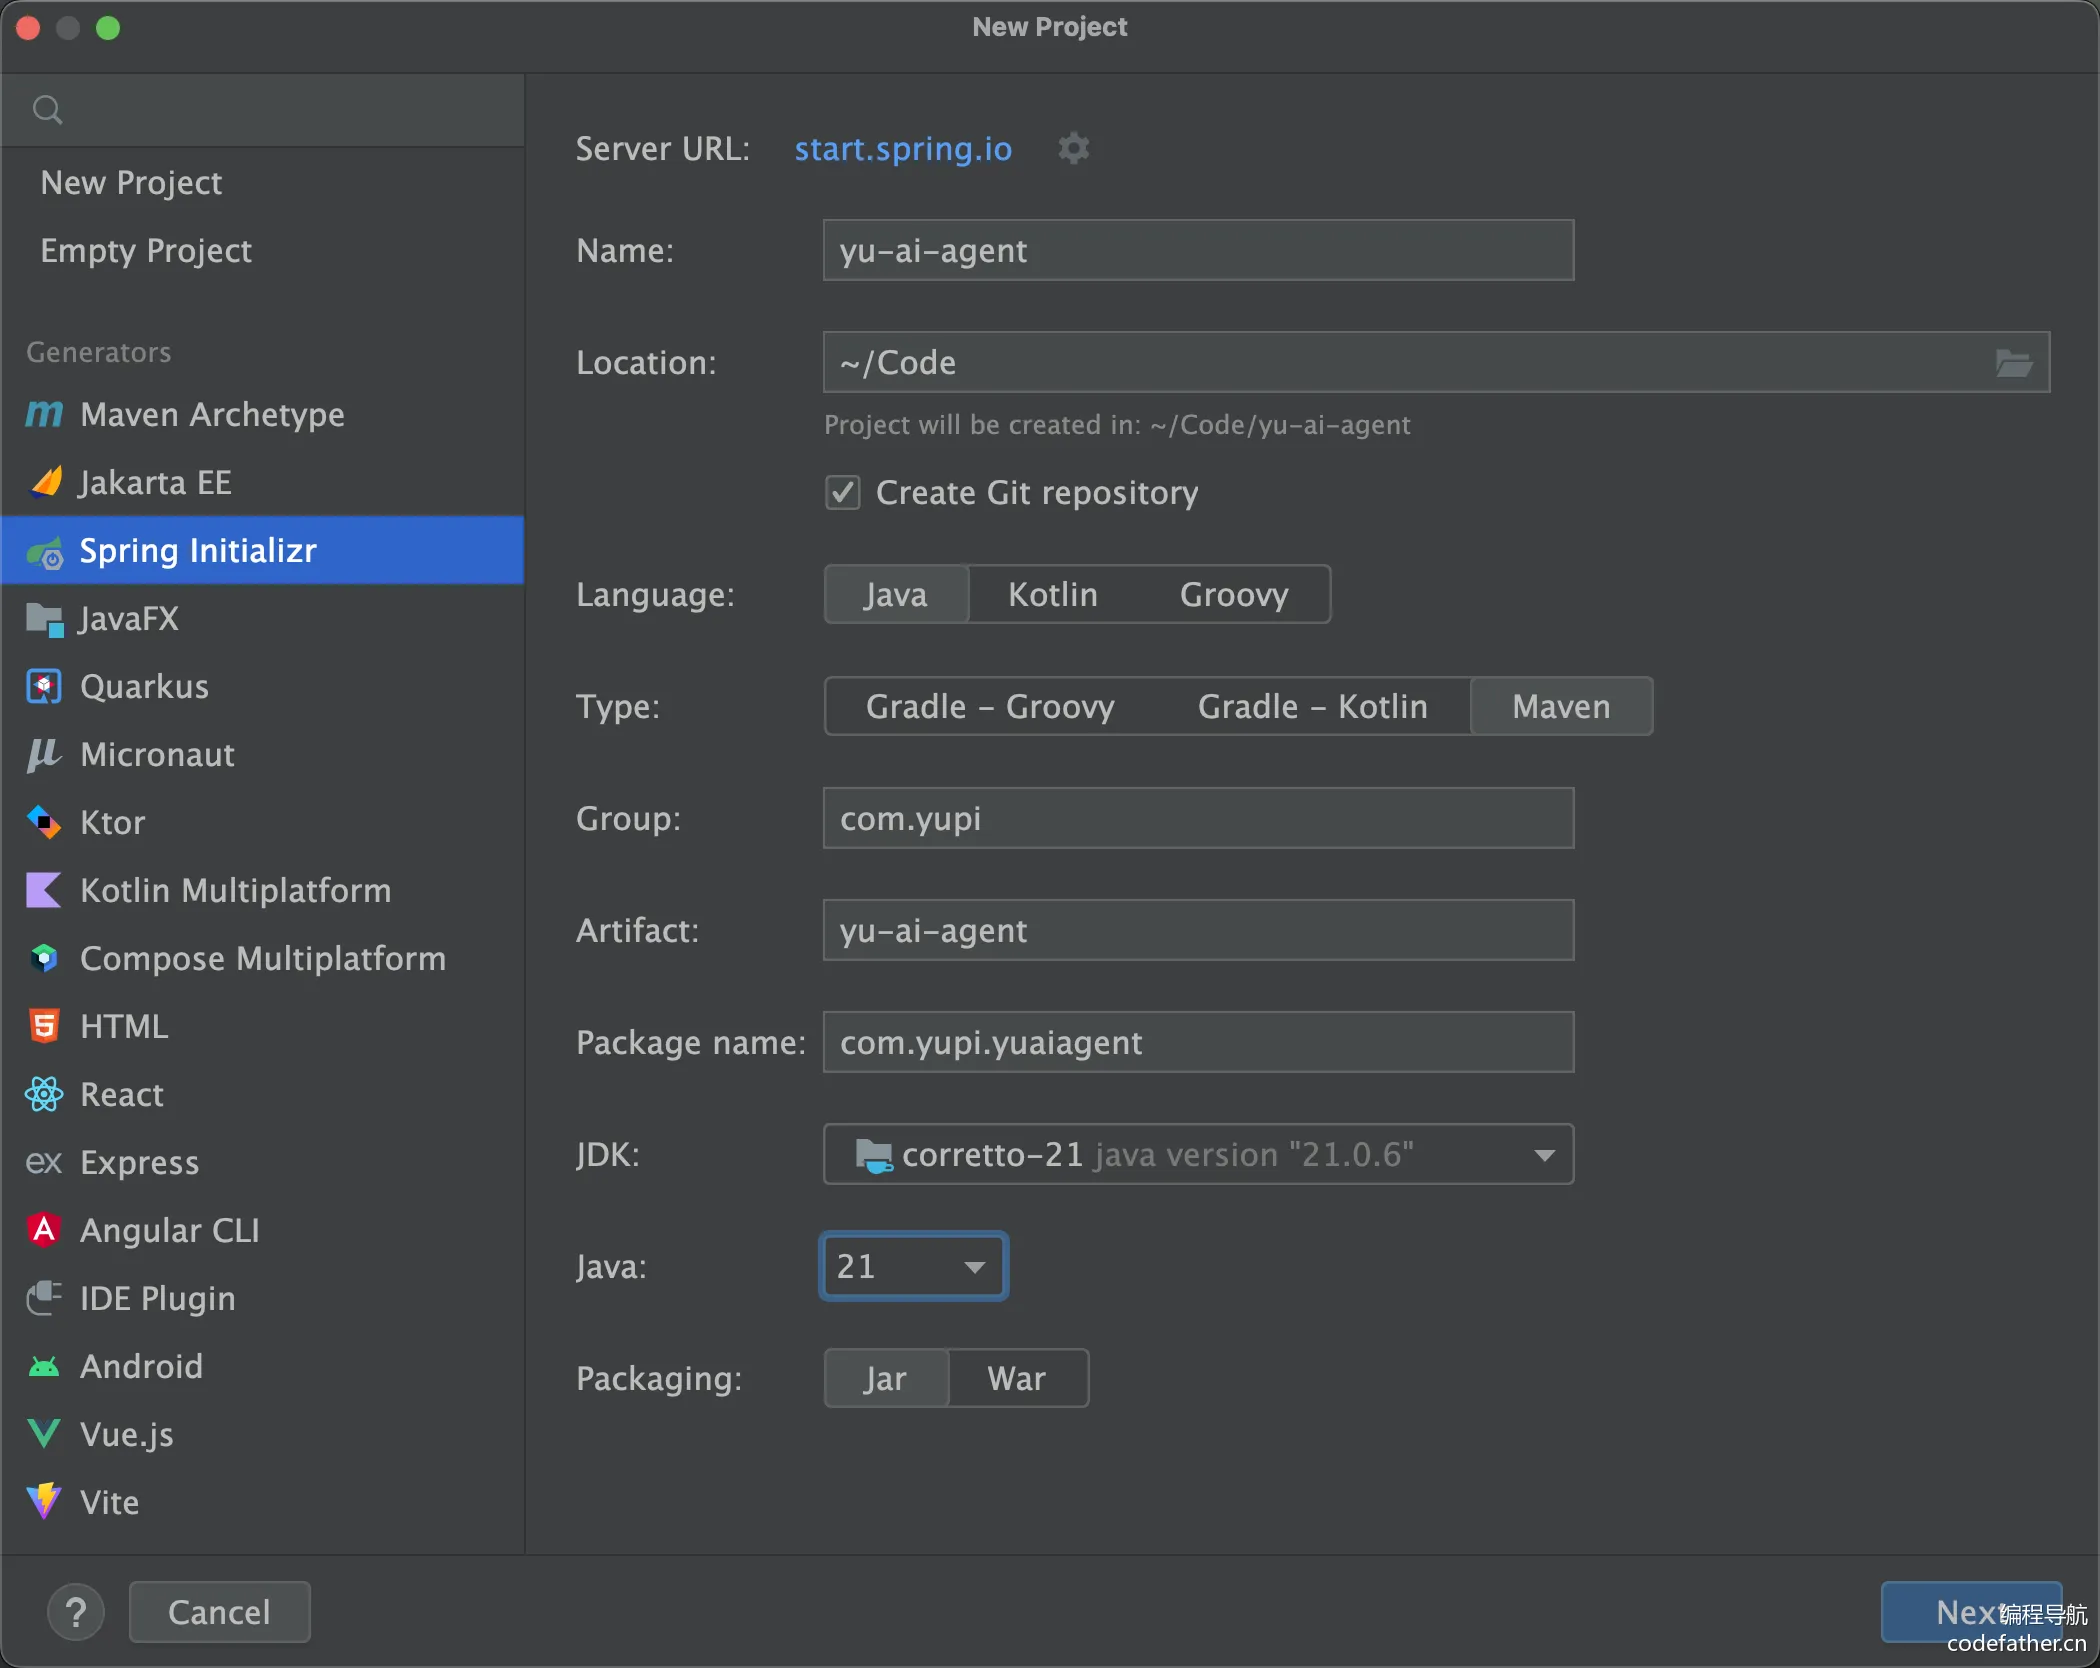Select the Vue.js generator label
The width and height of the screenshot is (2100, 1668).
pyautogui.click(x=127, y=1435)
